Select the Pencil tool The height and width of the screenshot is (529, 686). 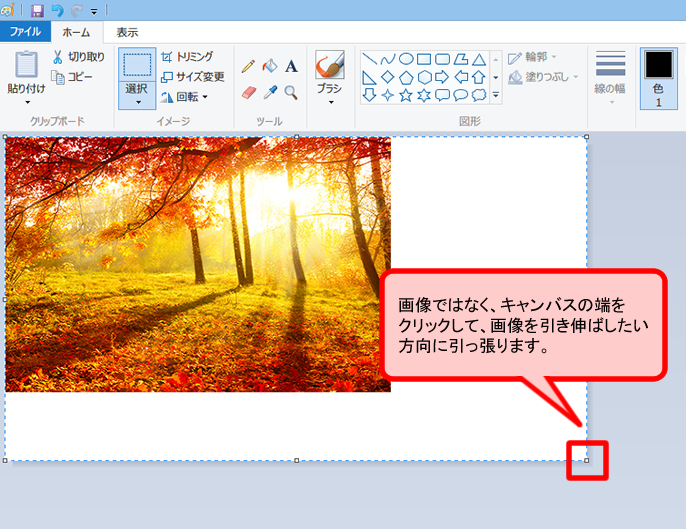pos(248,67)
